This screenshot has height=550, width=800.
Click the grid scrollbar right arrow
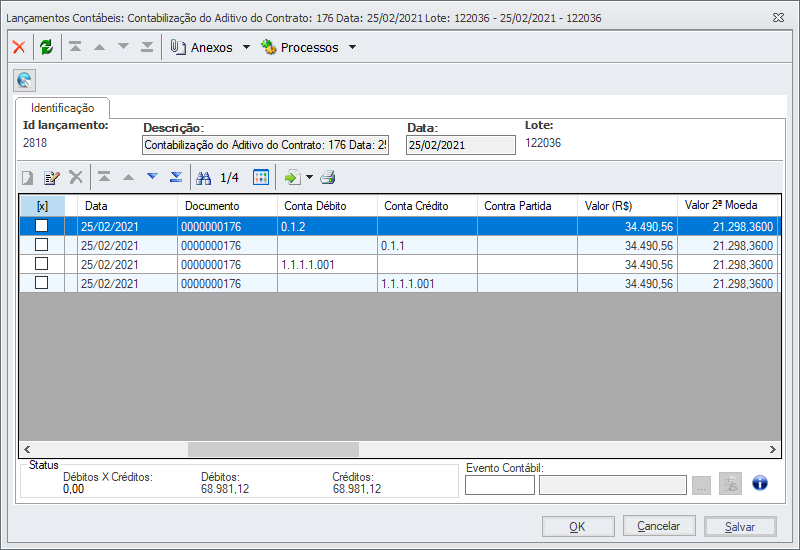[772, 449]
